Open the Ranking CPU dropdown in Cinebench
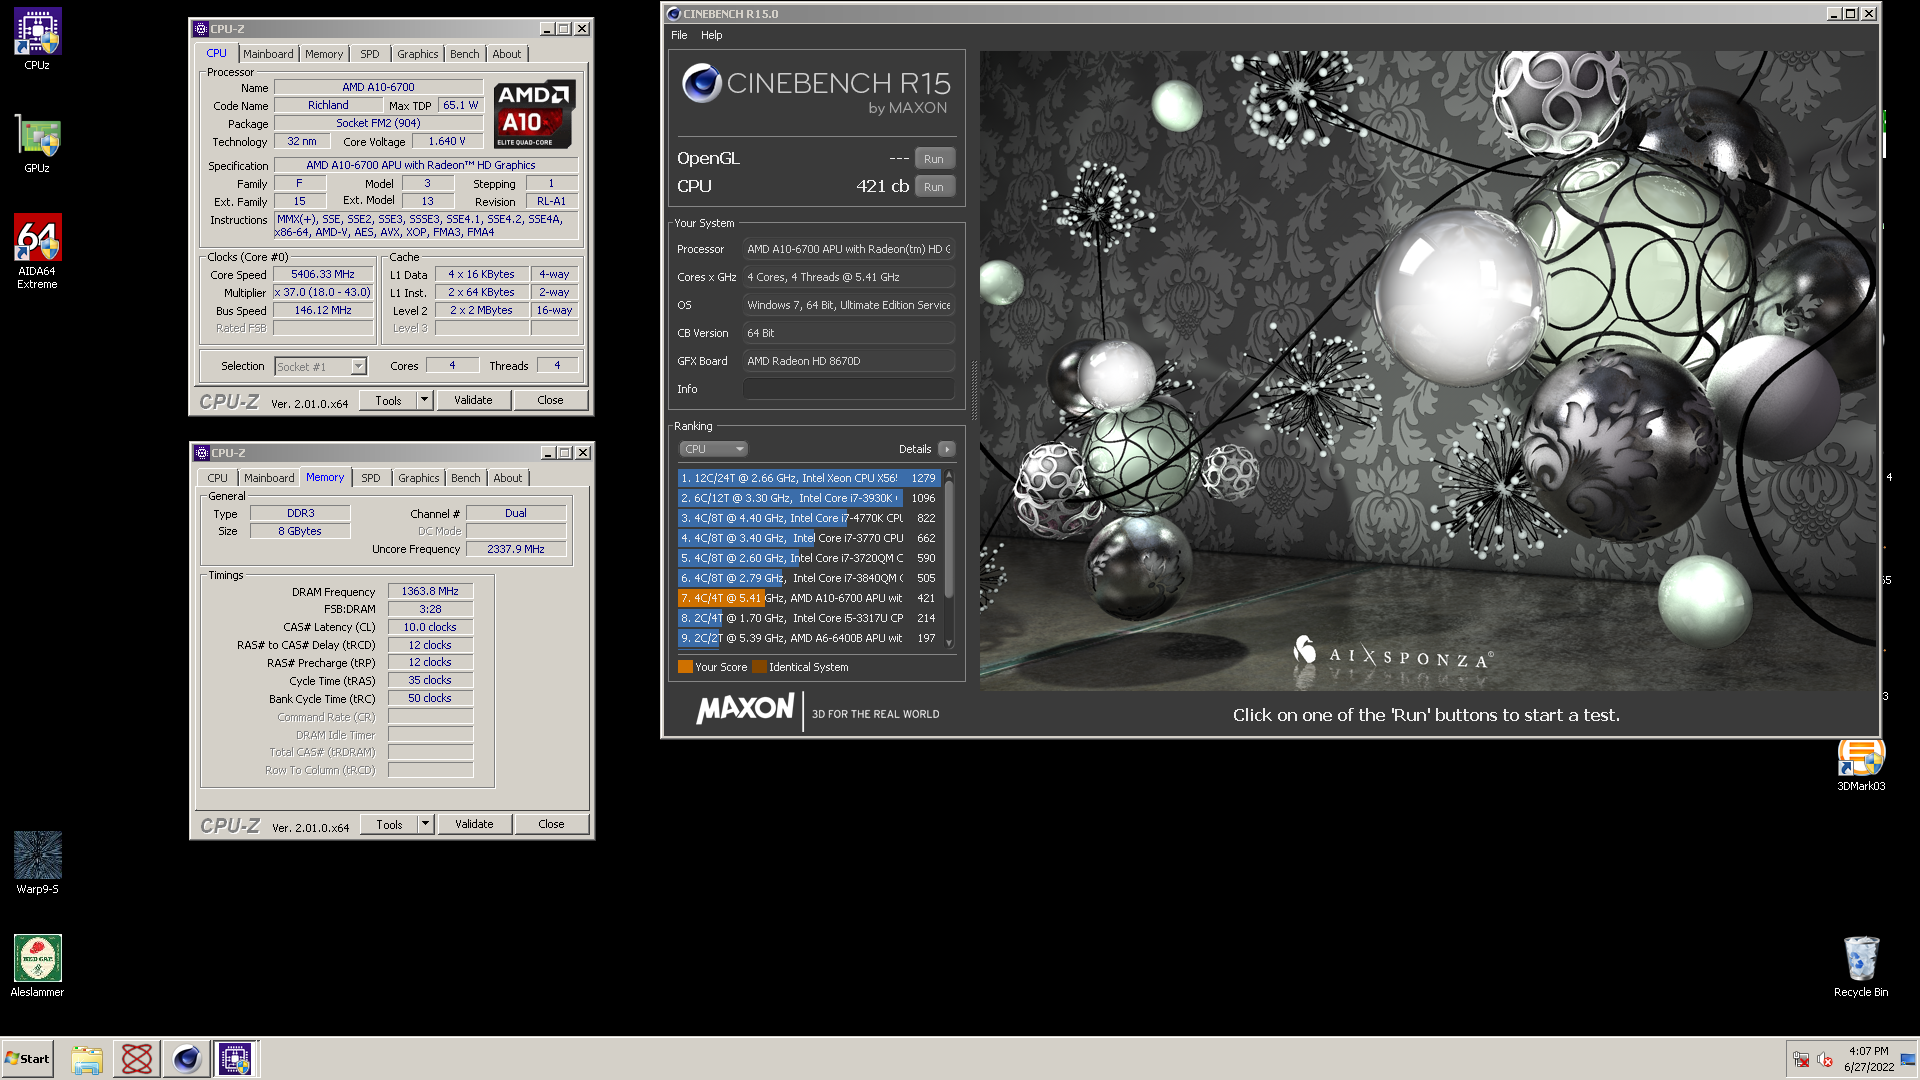This screenshot has height=1080, width=1920. [x=713, y=449]
